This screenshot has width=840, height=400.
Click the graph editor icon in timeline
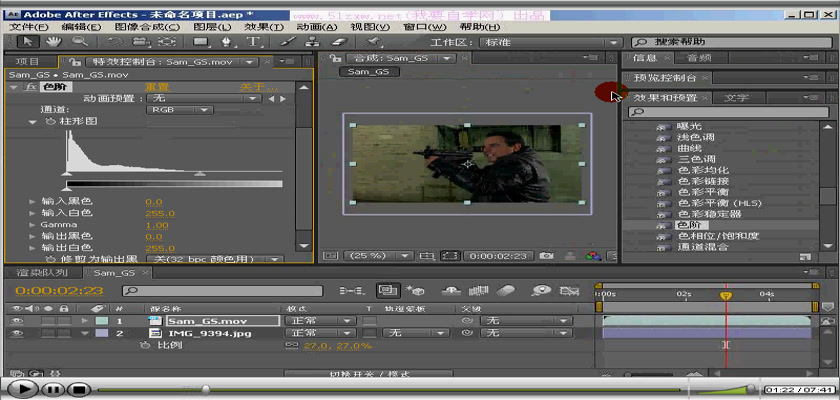tap(569, 291)
